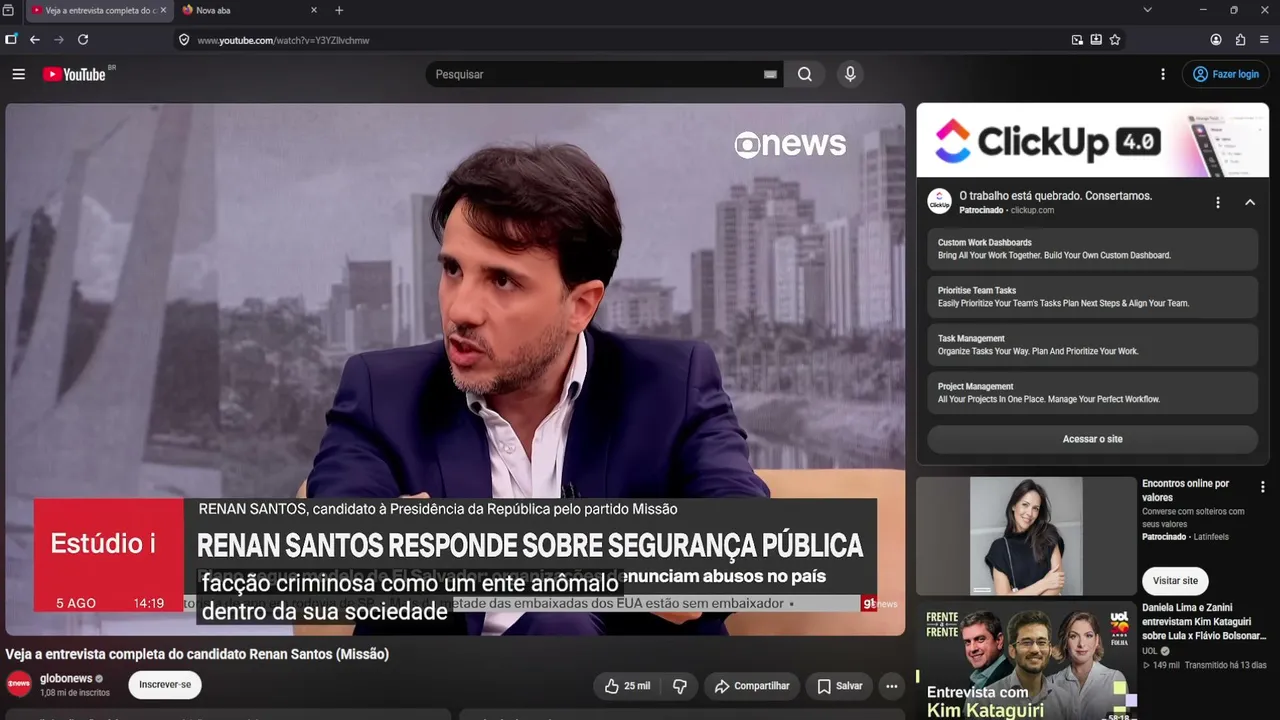
Task: Open the globonews channel avatar
Action: pyautogui.click(x=19, y=684)
